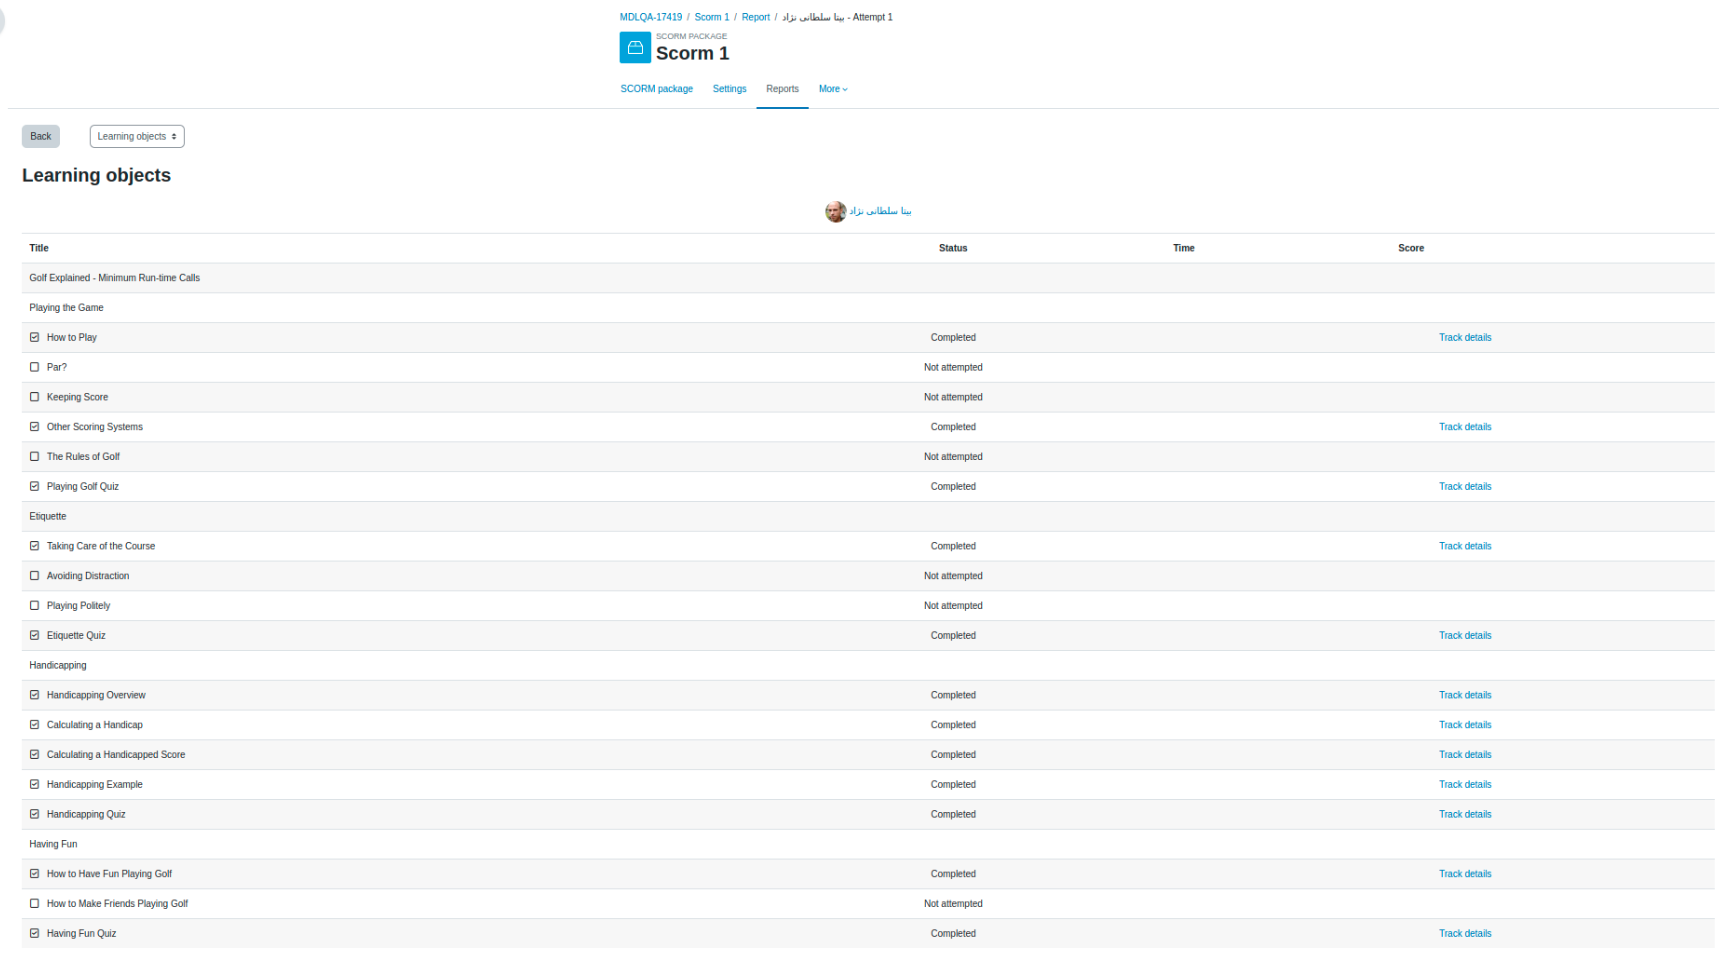
Task: Click the Status column header
Action: [953, 248]
